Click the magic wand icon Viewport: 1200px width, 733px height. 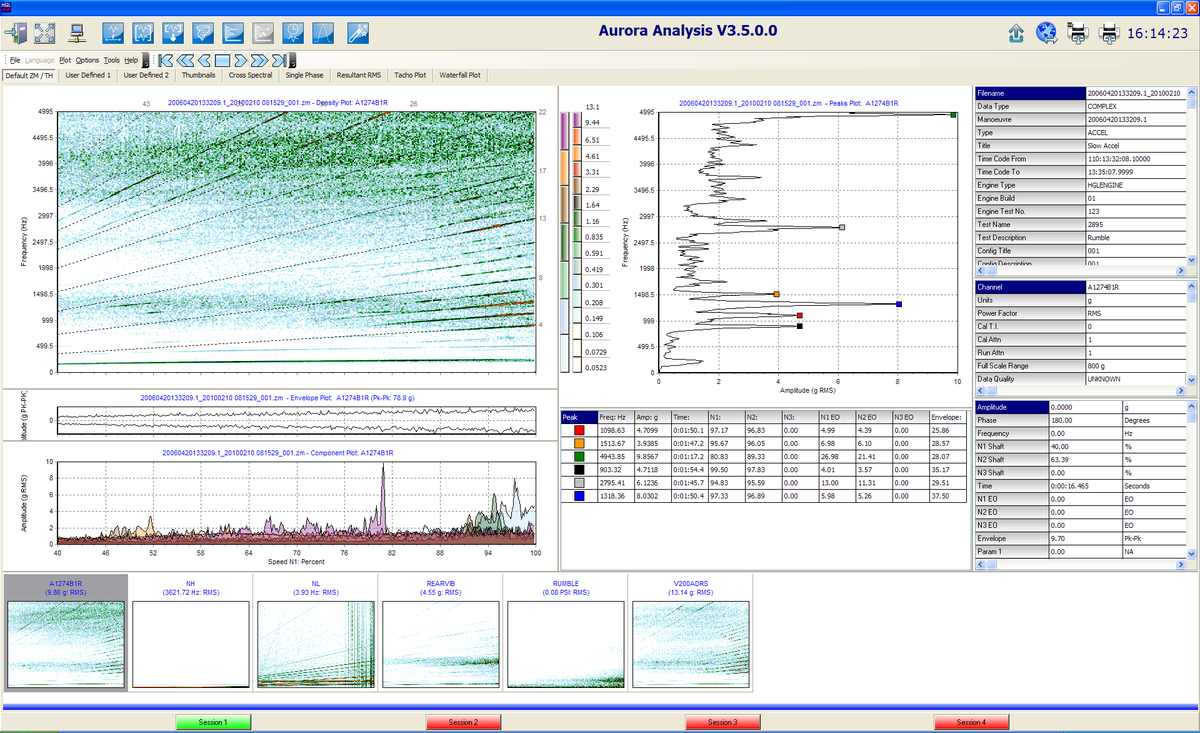(357, 32)
